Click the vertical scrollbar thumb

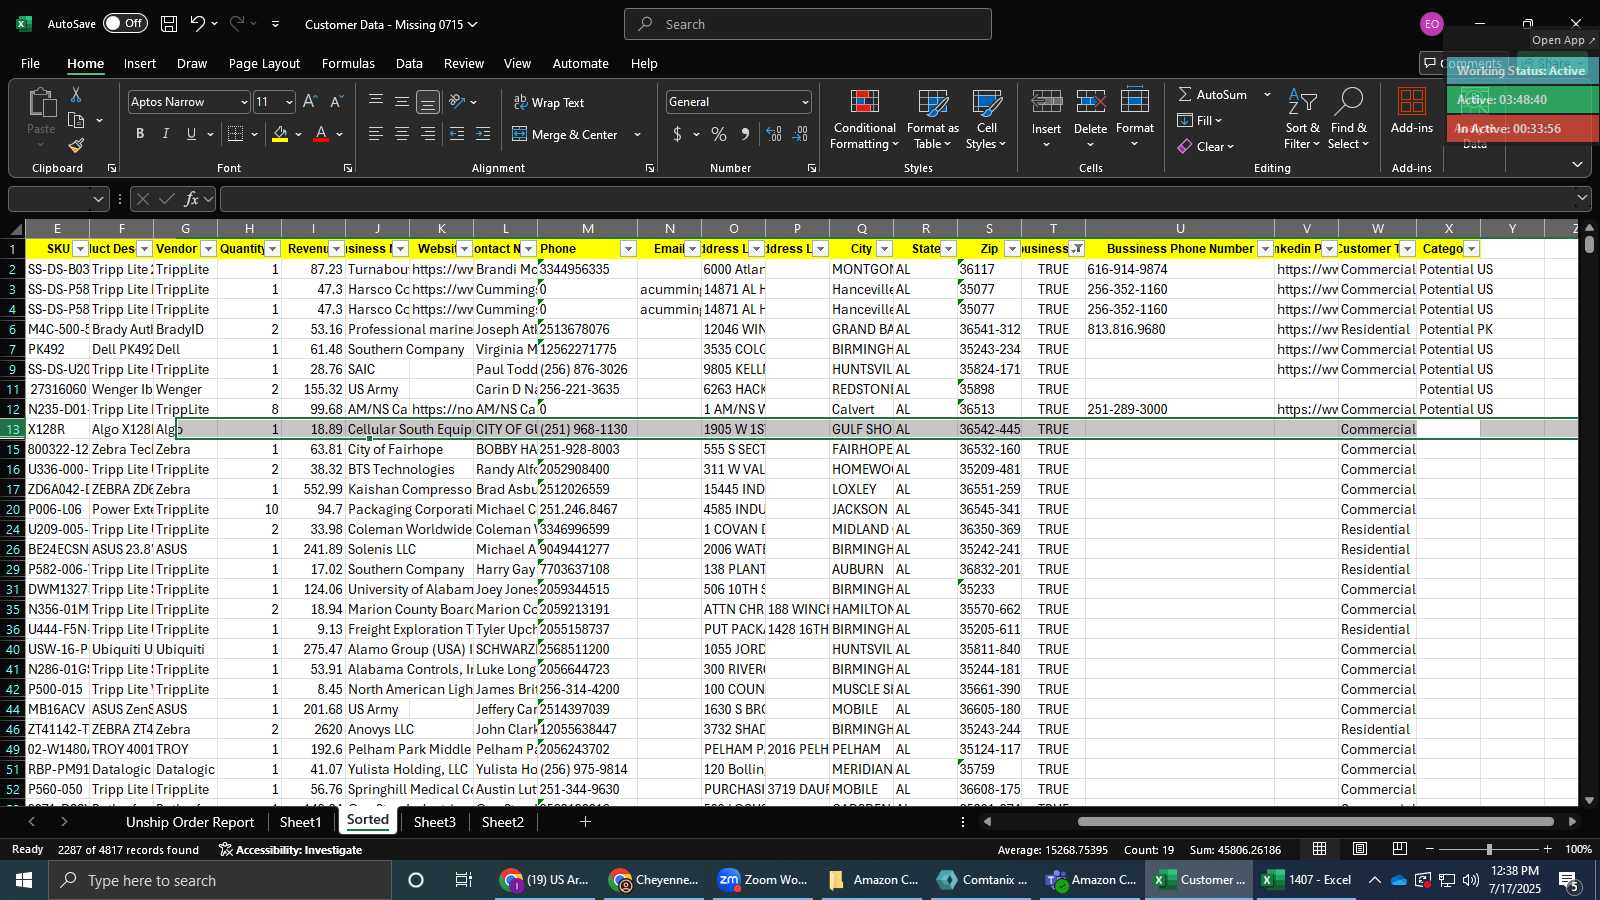1589,243
